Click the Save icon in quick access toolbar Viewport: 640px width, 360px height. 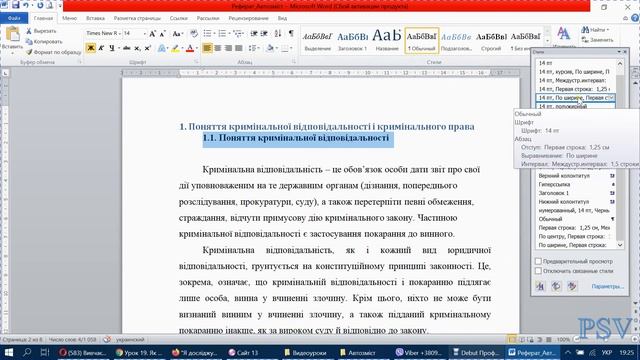coord(16,5)
